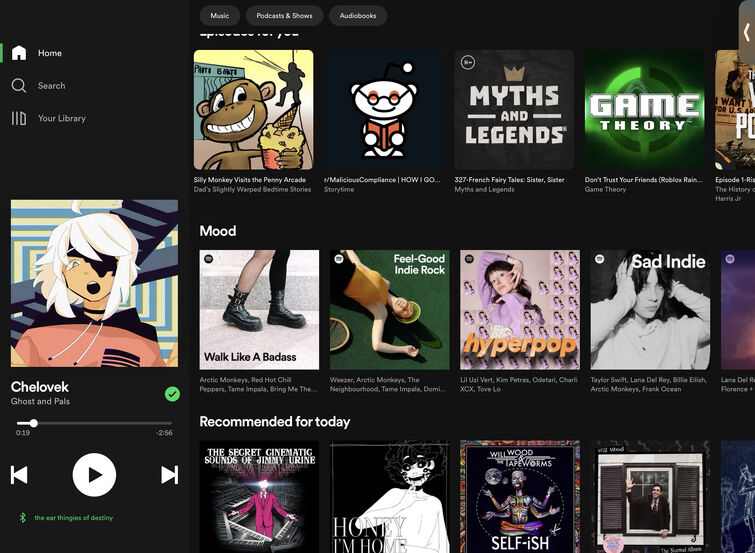Open the Reddit Snoo Storytime episode cover

[384, 110]
